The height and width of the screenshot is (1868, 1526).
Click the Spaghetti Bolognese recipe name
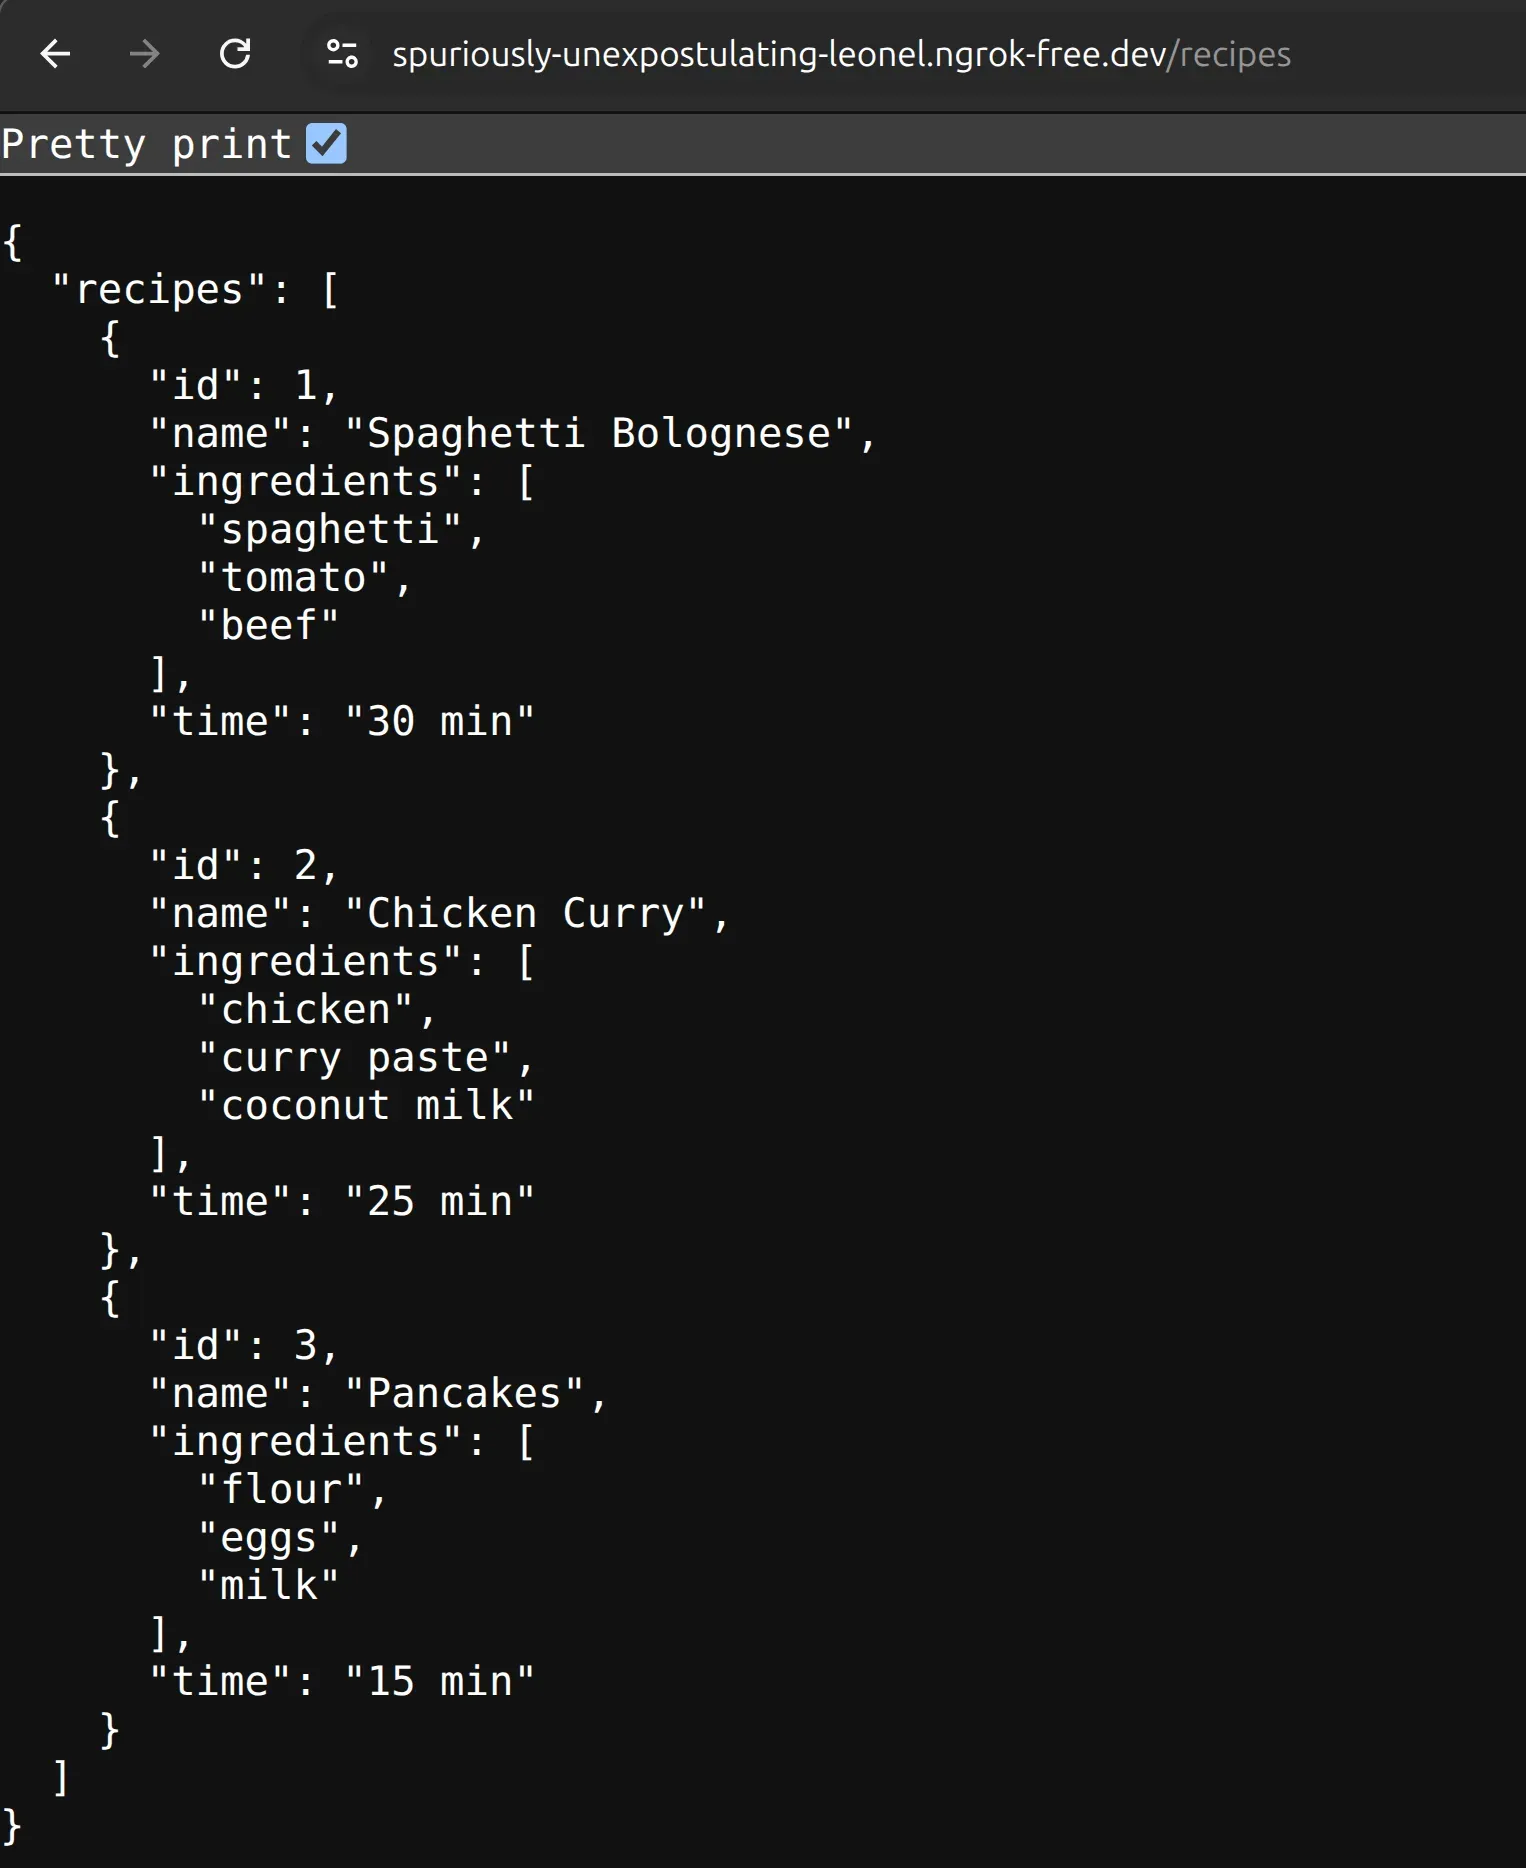[610, 432]
